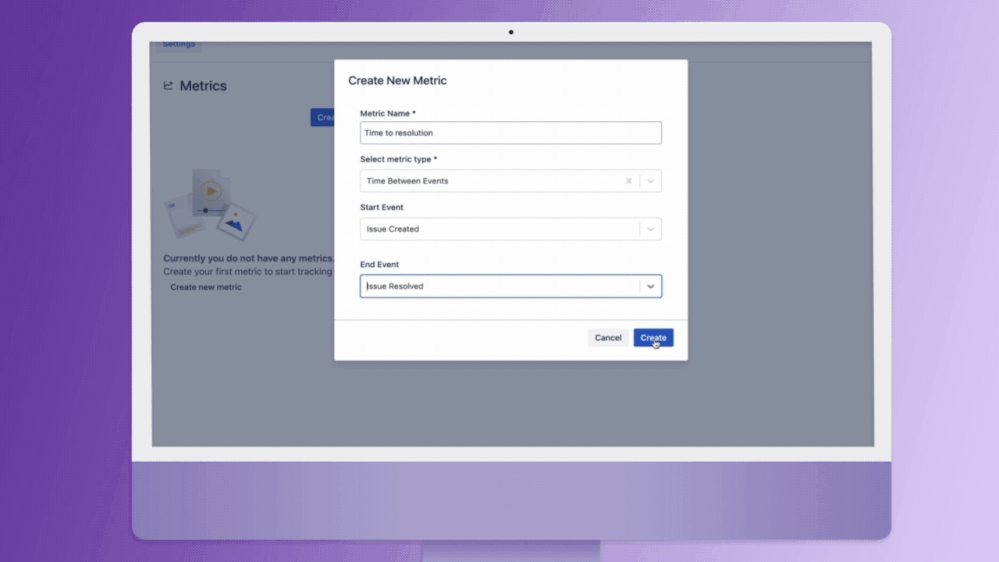
Task: Select the Time Between Events field
Action: [x=510, y=181]
